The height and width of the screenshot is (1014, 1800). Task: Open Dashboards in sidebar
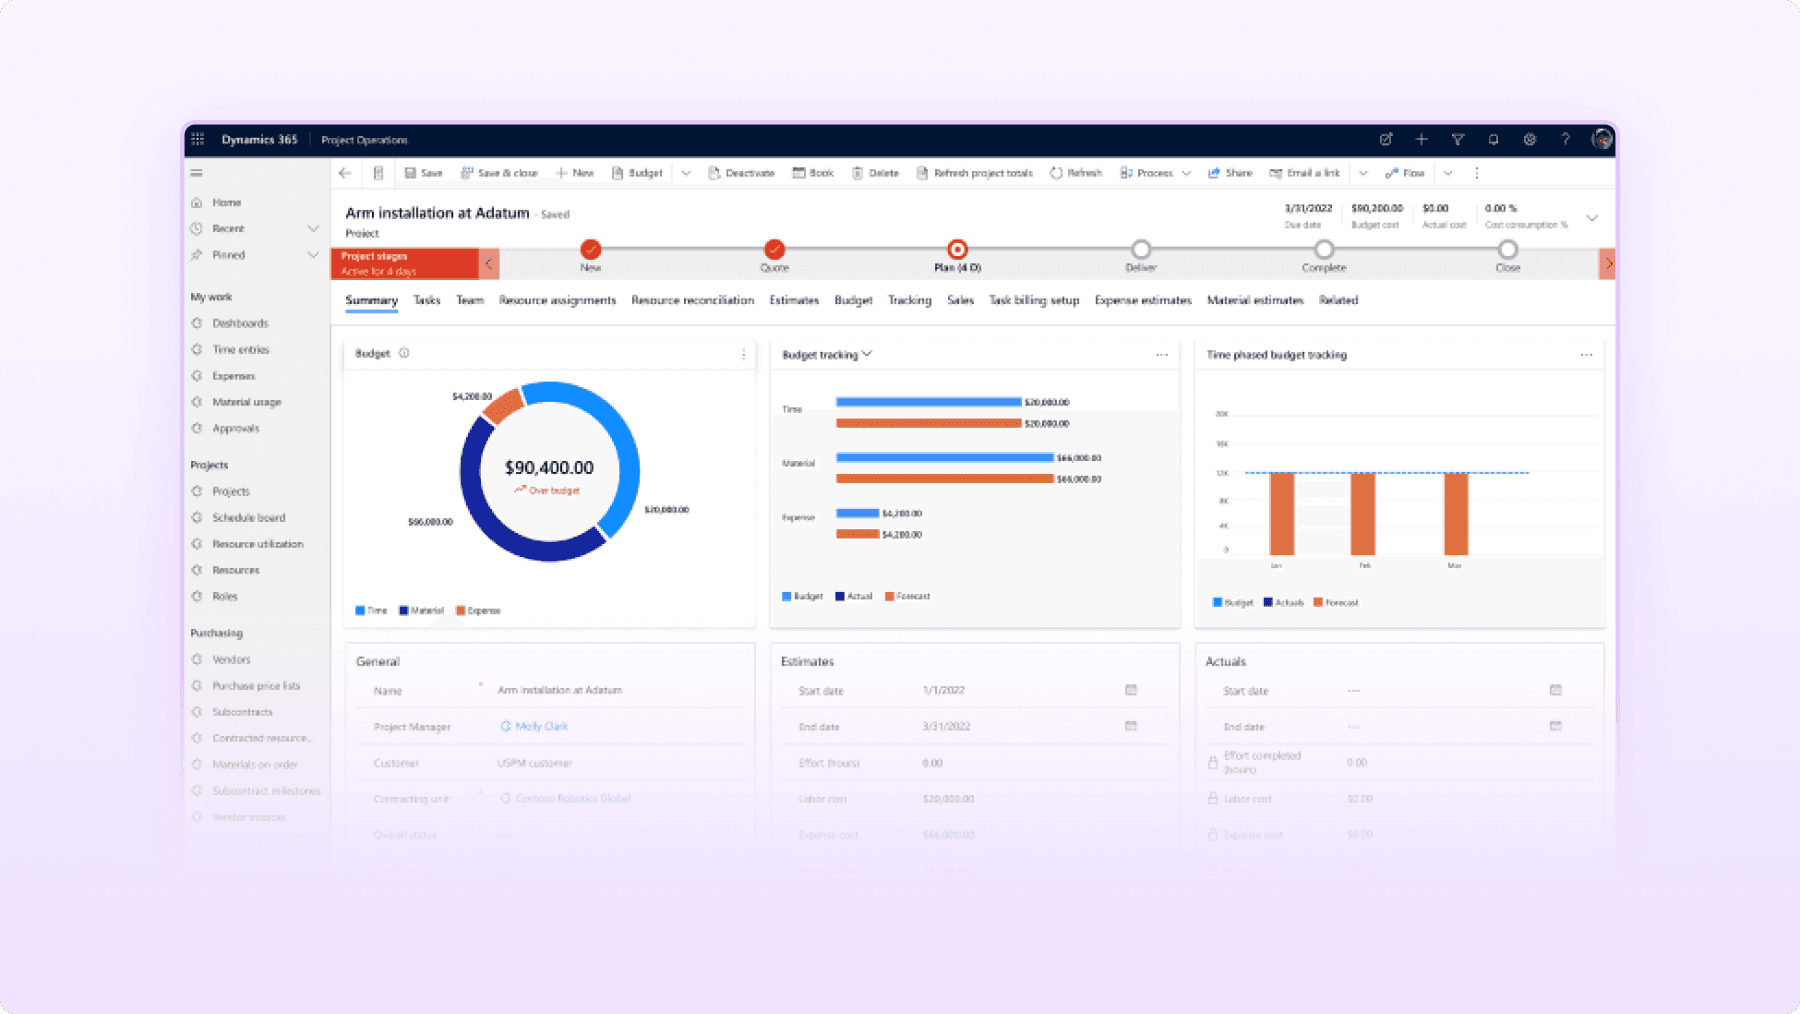[x=240, y=323]
